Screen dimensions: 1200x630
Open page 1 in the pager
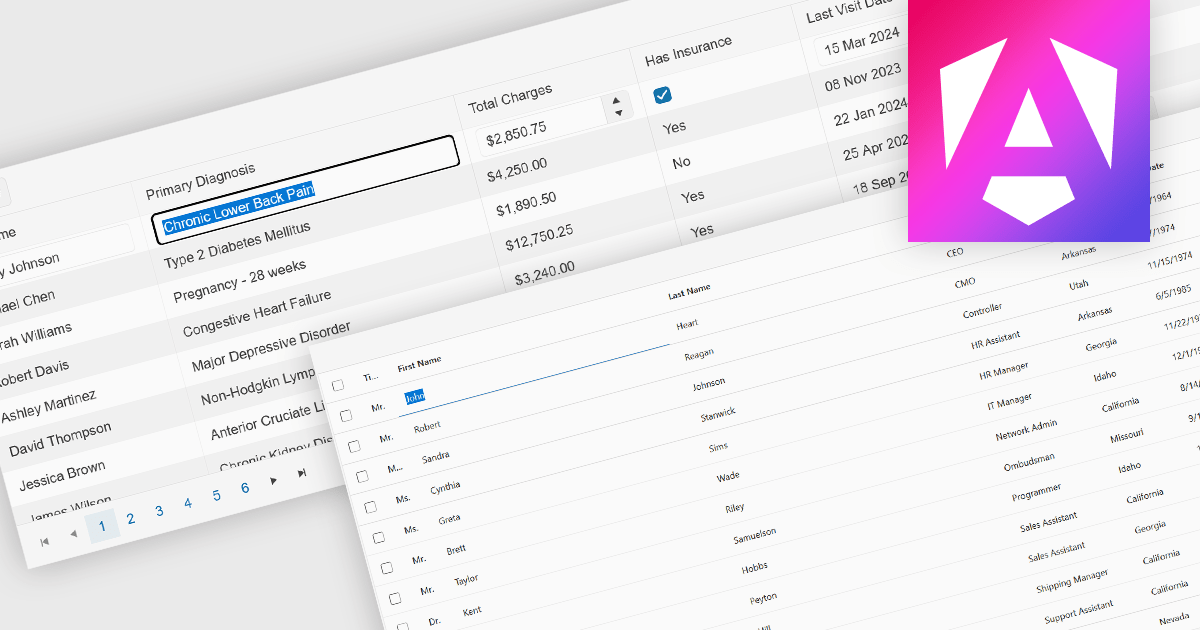point(102,526)
